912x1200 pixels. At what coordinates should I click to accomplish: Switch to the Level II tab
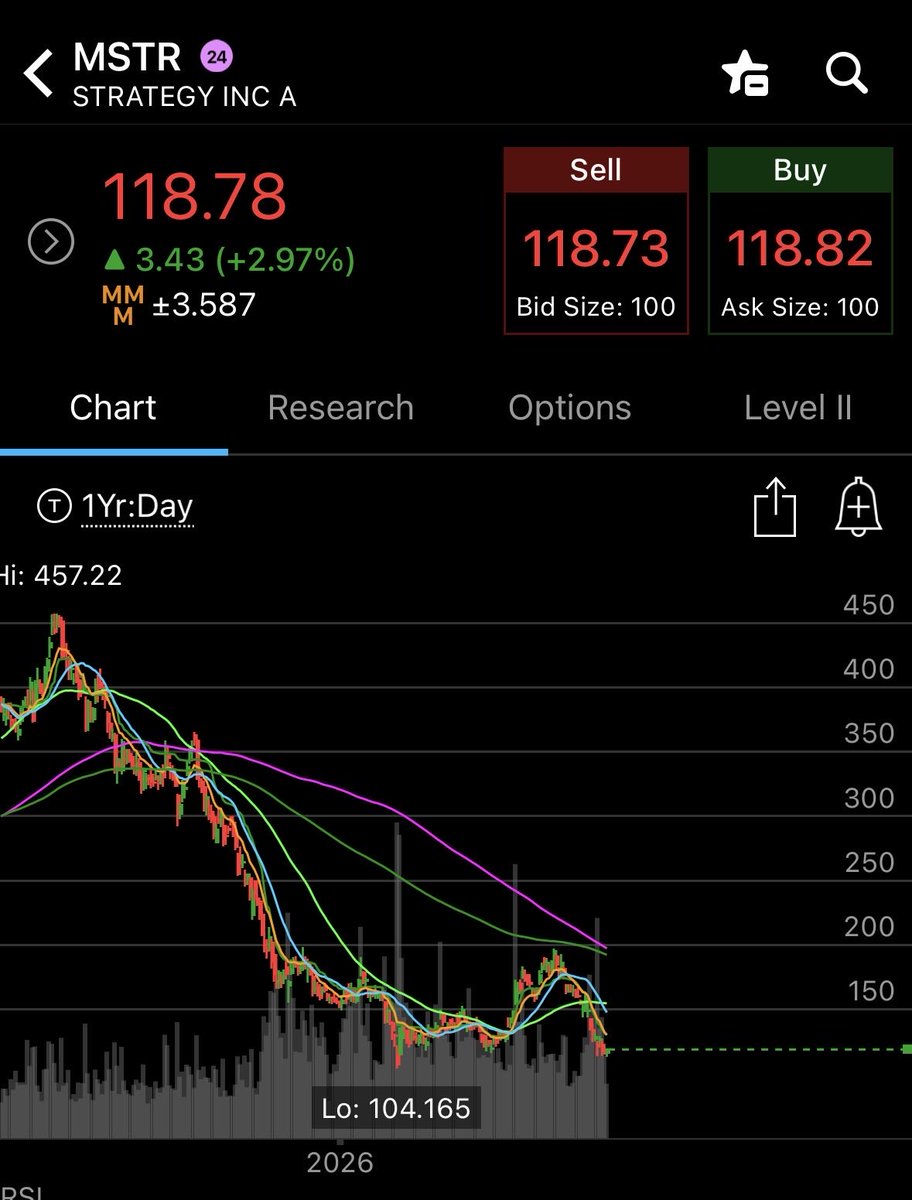pos(798,408)
